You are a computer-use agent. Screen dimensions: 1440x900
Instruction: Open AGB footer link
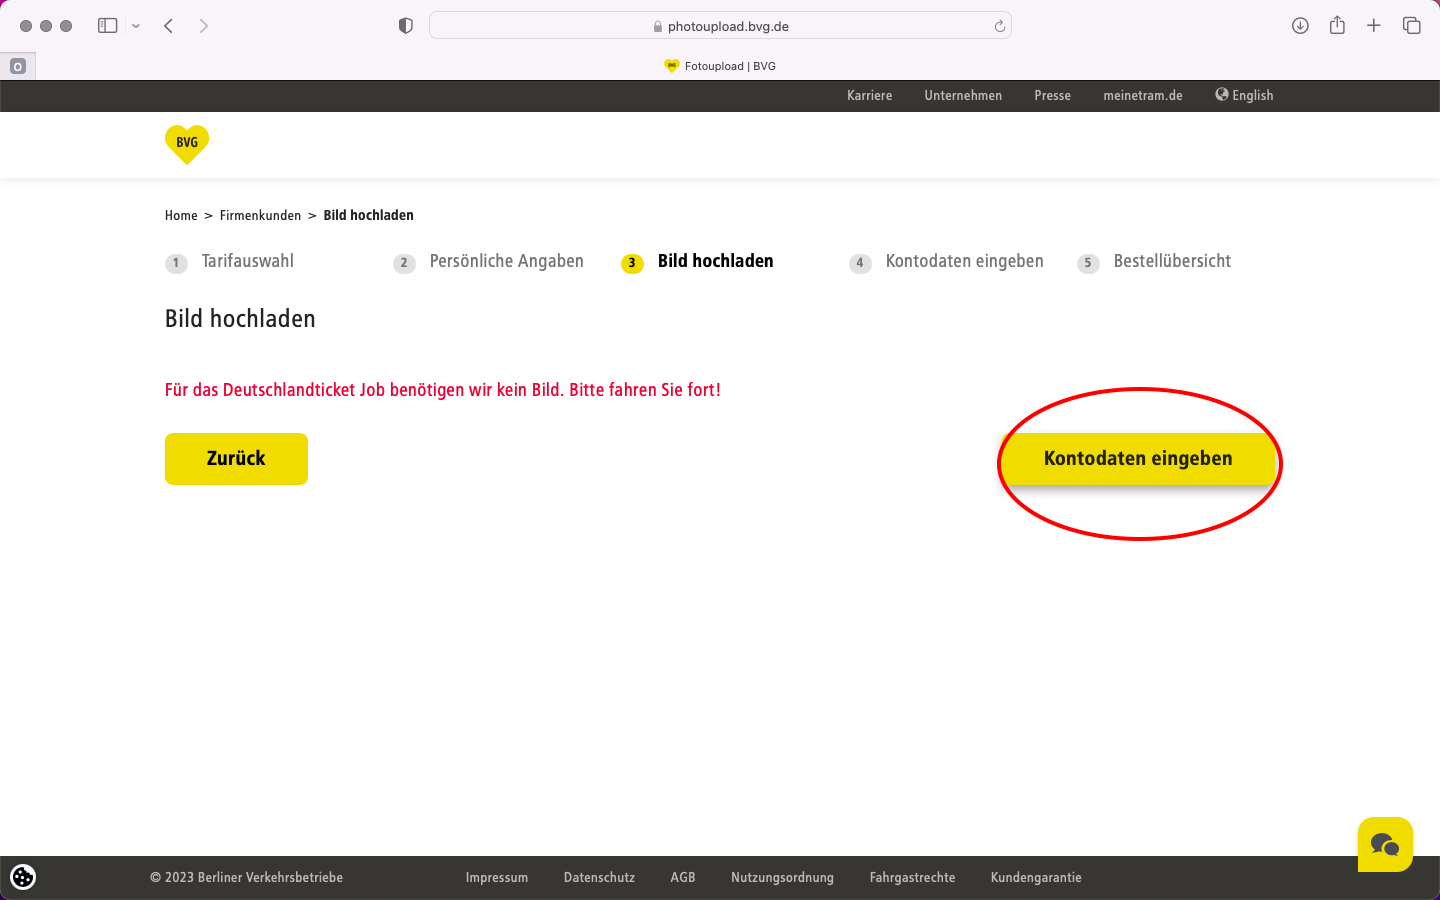[683, 878]
